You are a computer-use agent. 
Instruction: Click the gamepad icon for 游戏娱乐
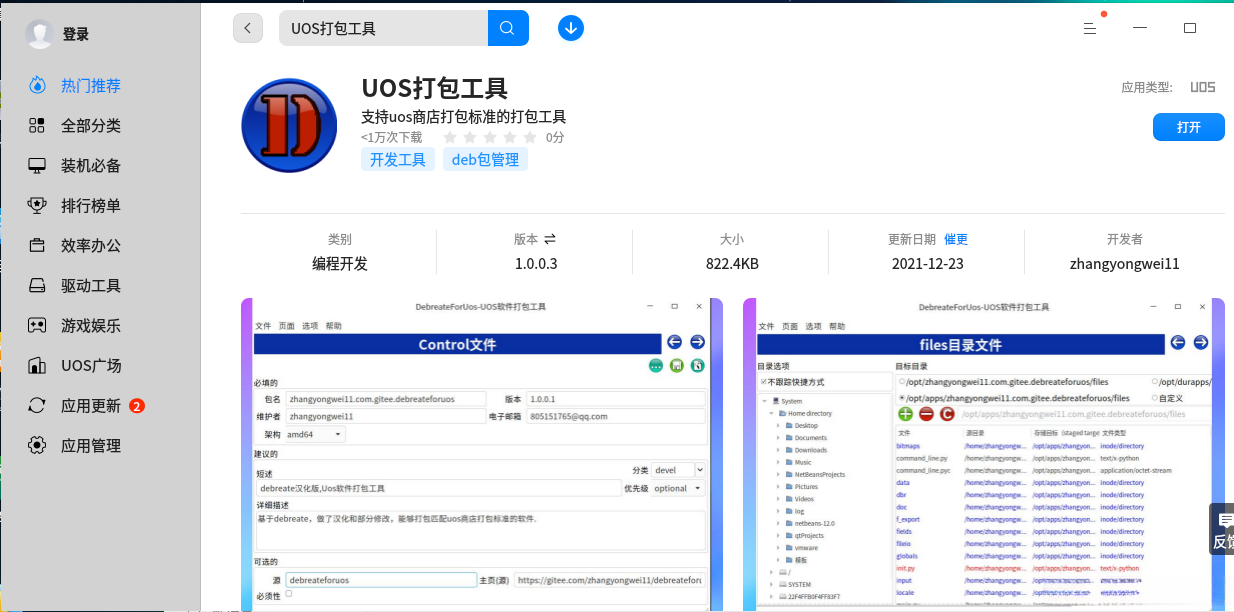[x=37, y=326]
